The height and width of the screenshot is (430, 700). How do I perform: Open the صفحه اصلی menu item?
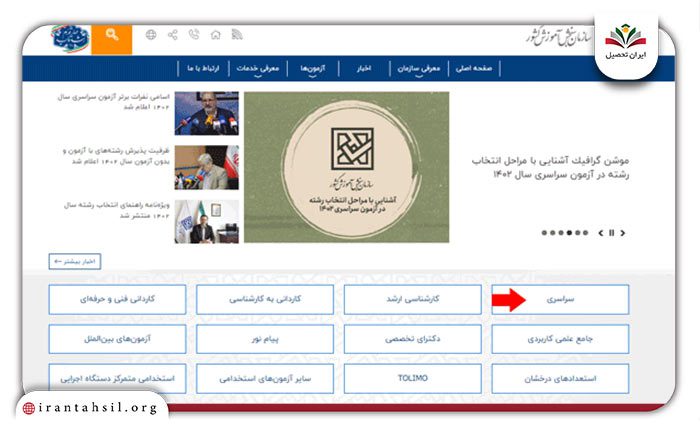474,68
